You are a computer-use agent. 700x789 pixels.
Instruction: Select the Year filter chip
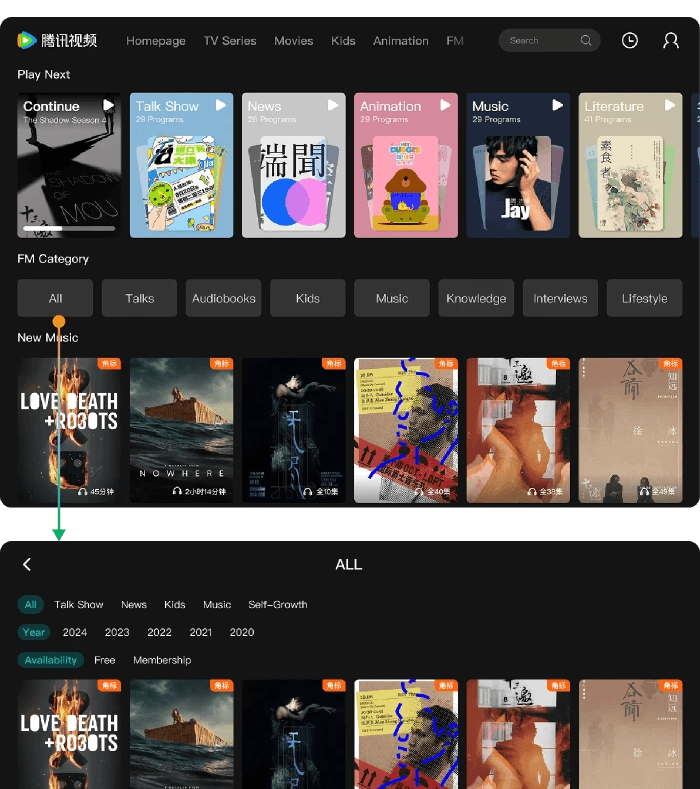(34, 632)
